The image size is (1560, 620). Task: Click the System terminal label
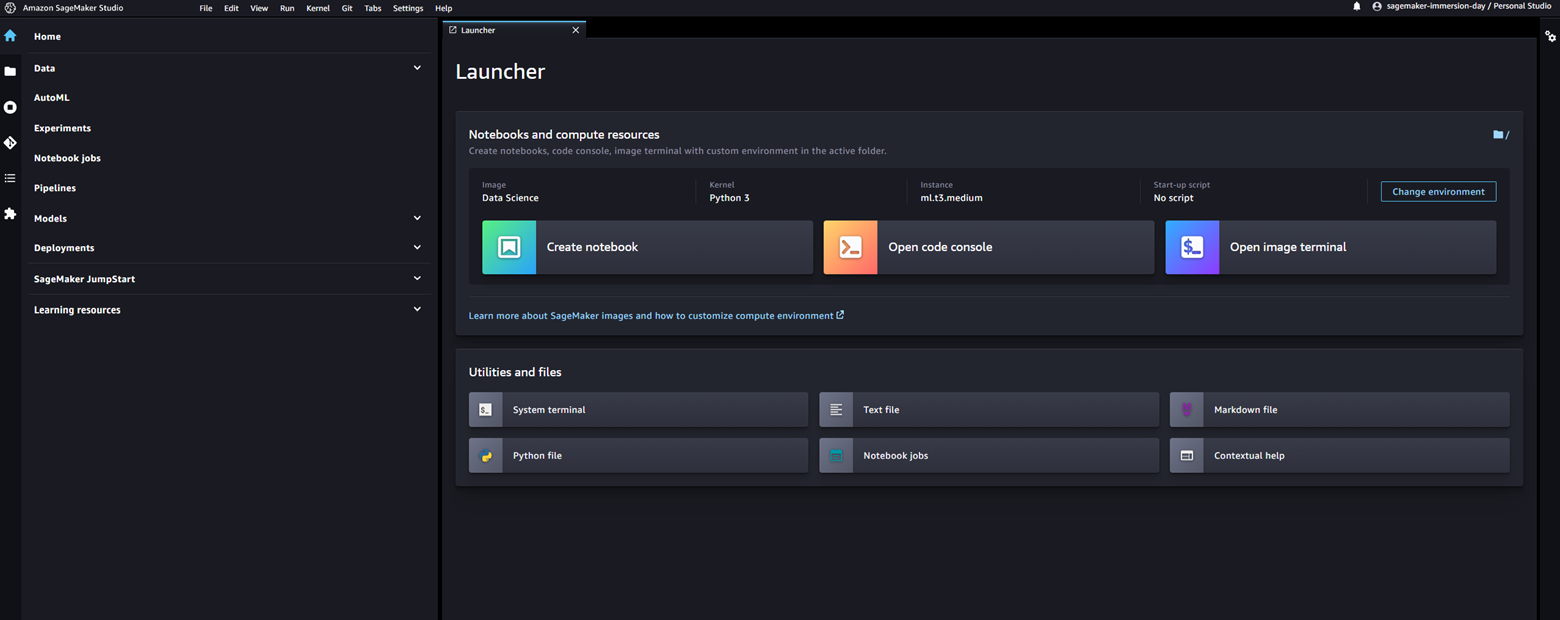[549, 410]
